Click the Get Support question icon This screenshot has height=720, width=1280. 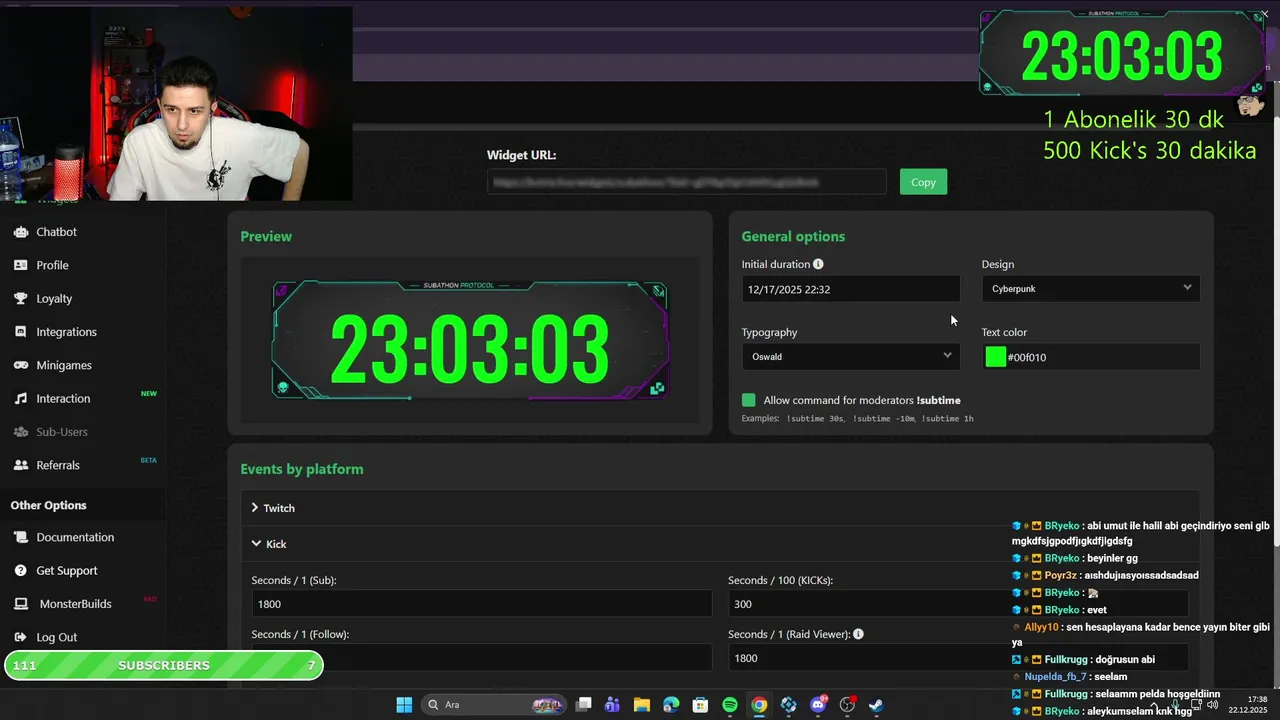point(20,571)
